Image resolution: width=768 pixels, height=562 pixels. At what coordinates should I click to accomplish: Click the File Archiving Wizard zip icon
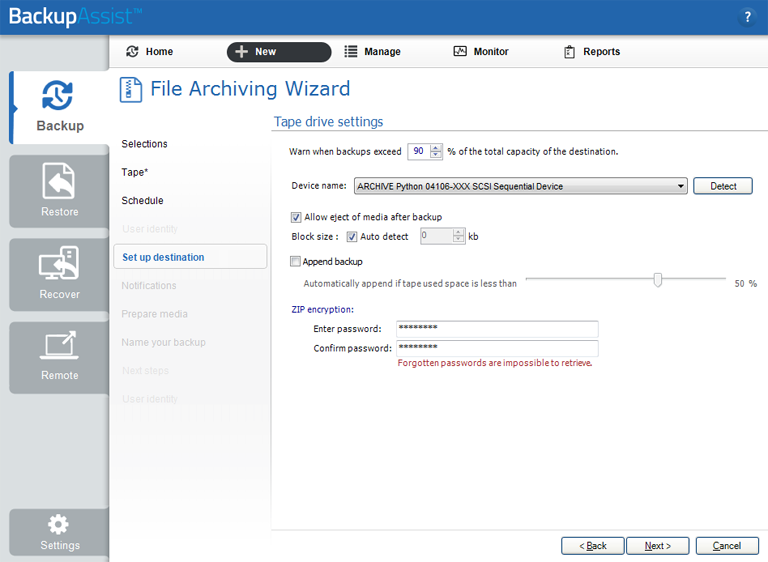click(x=130, y=90)
